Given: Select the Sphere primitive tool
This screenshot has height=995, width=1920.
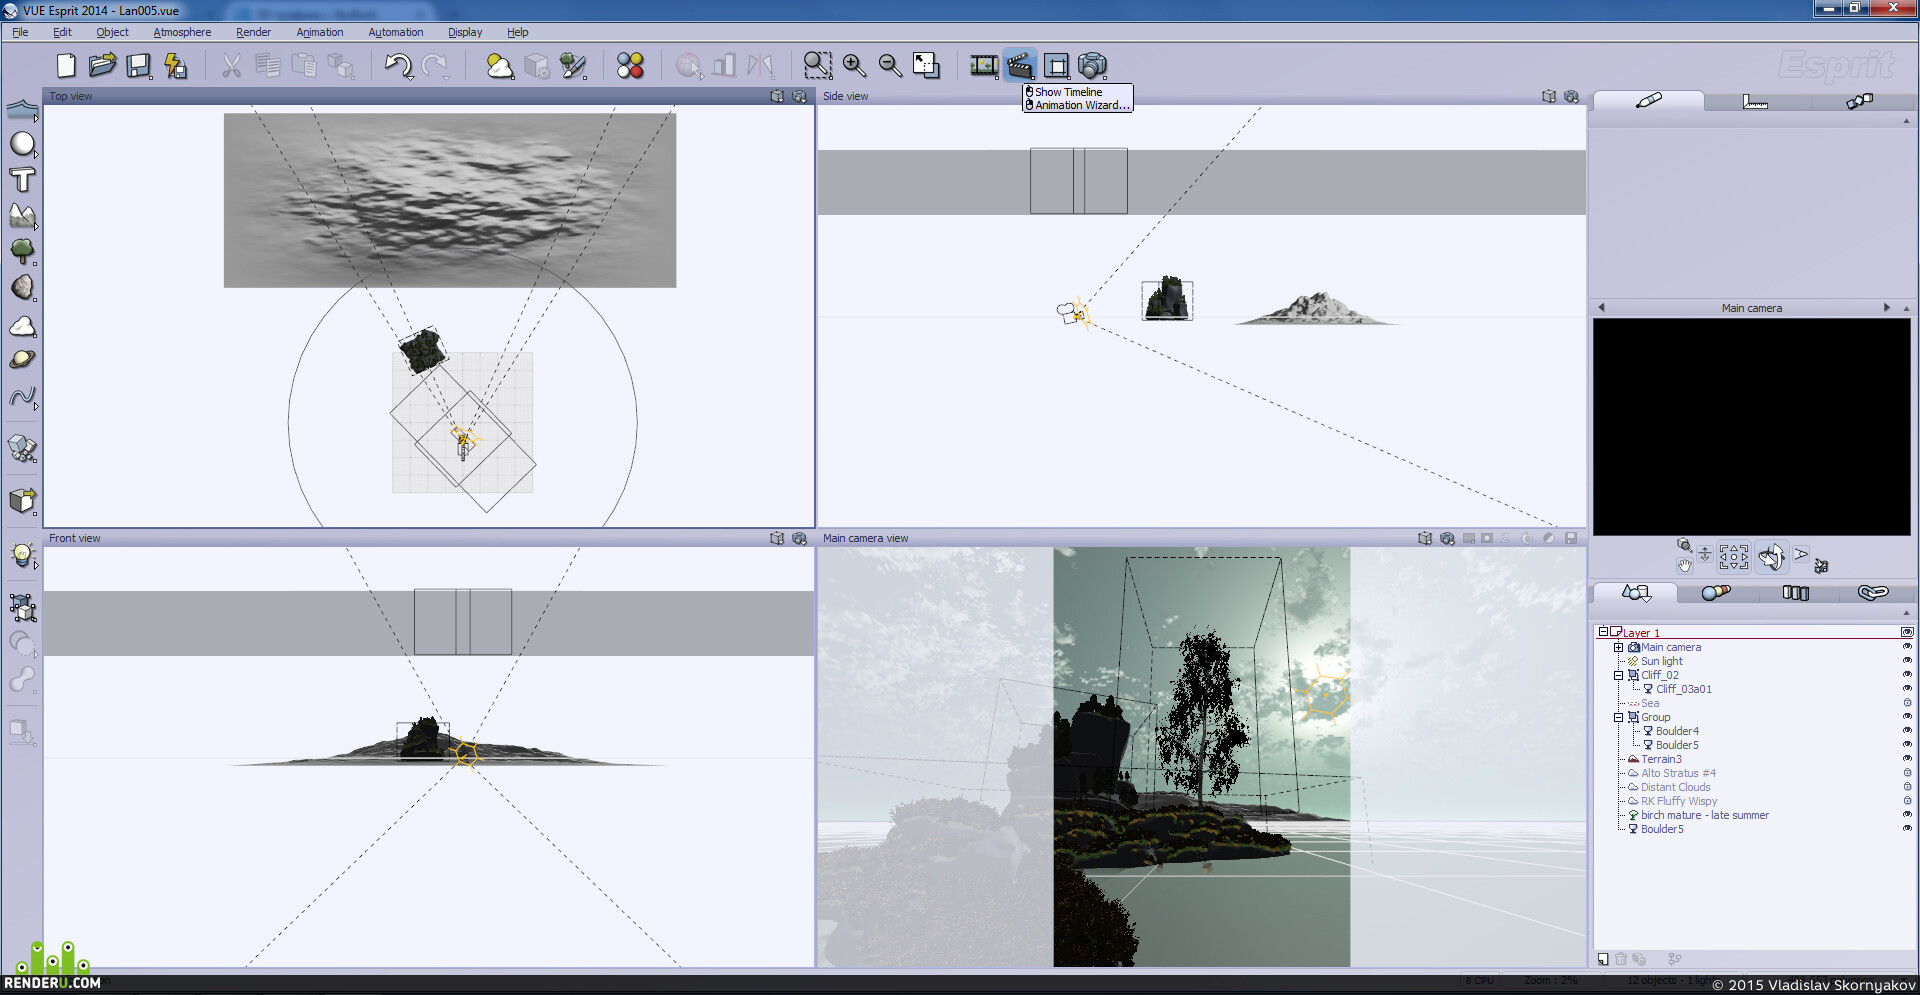Looking at the screenshot, I should (22, 144).
